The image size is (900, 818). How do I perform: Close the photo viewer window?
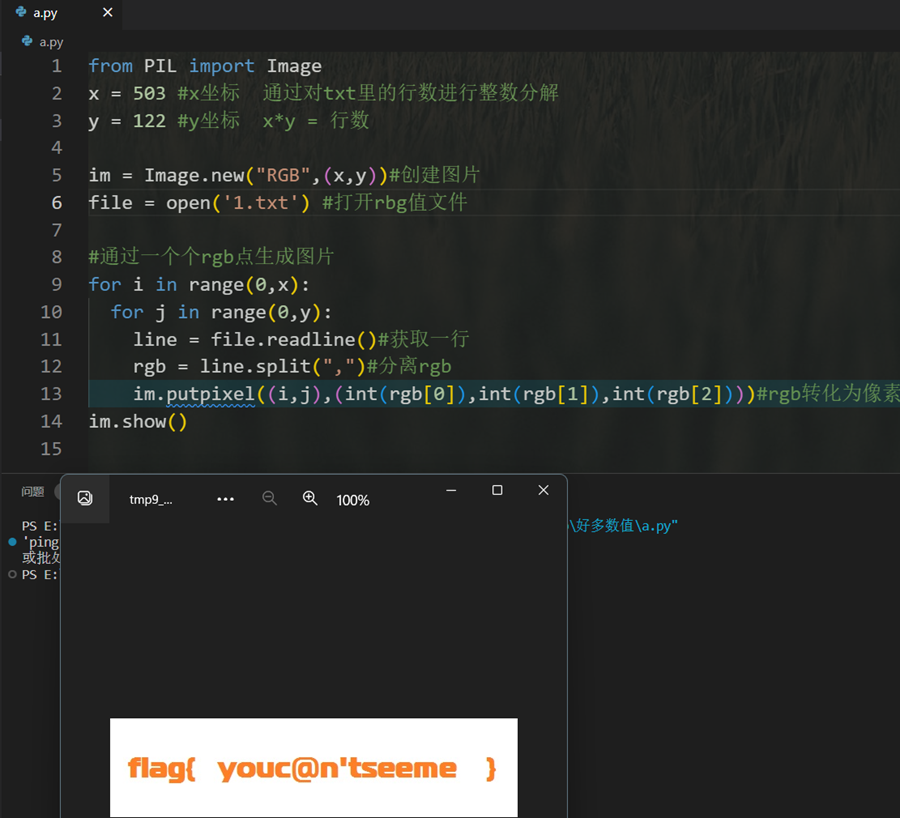pos(543,490)
